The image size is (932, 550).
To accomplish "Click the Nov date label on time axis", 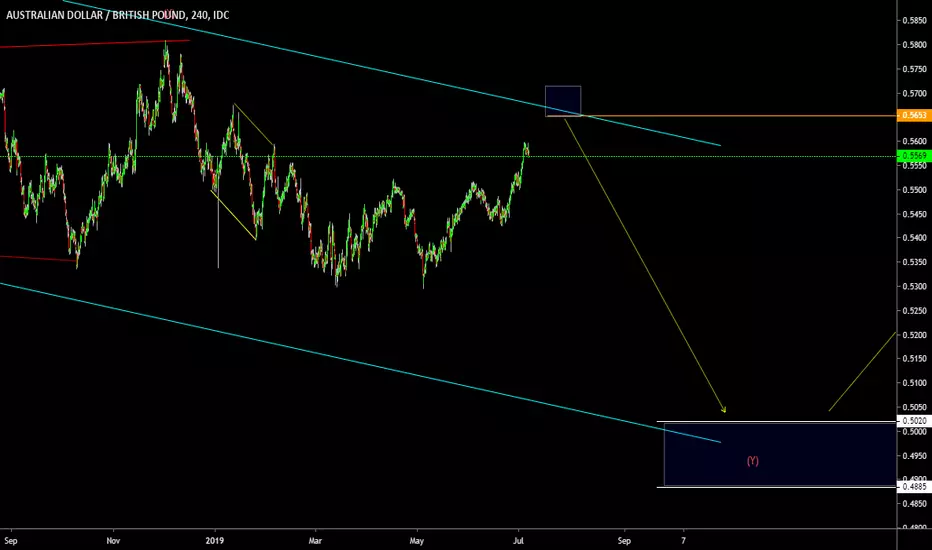I will click(x=113, y=540).
